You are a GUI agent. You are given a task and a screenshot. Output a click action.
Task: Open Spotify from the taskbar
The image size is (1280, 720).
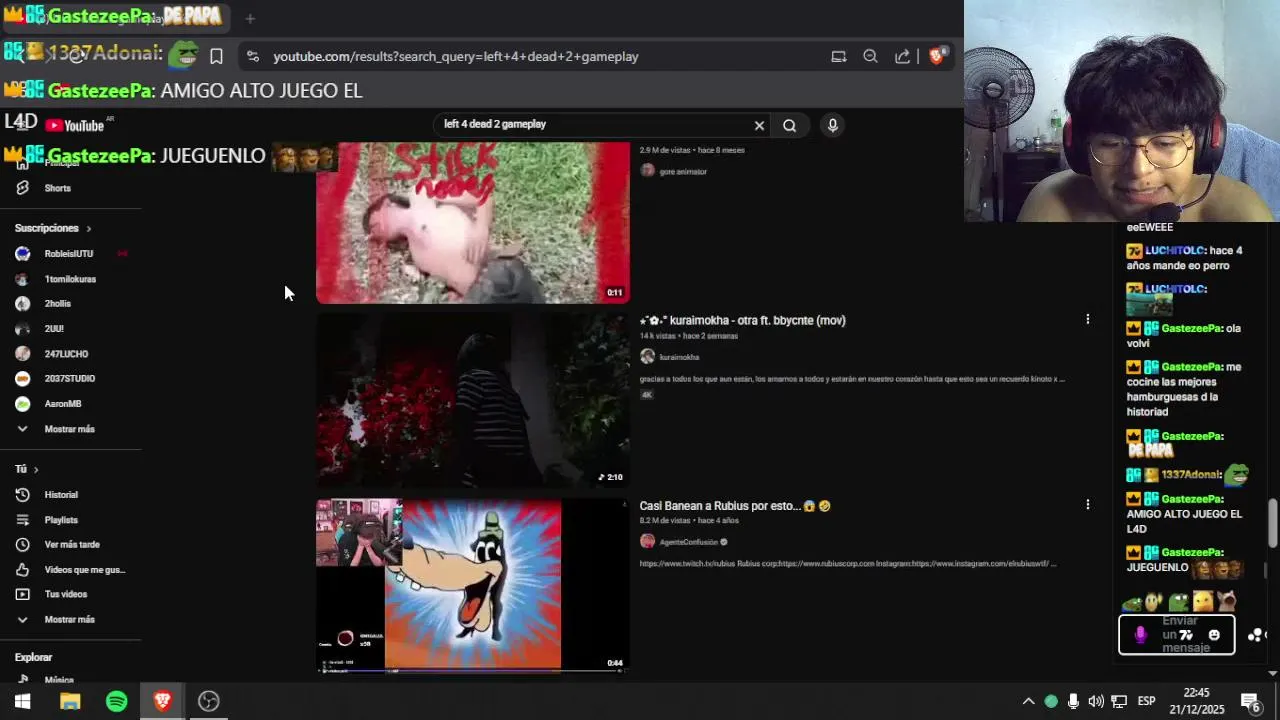coord(117,701)
